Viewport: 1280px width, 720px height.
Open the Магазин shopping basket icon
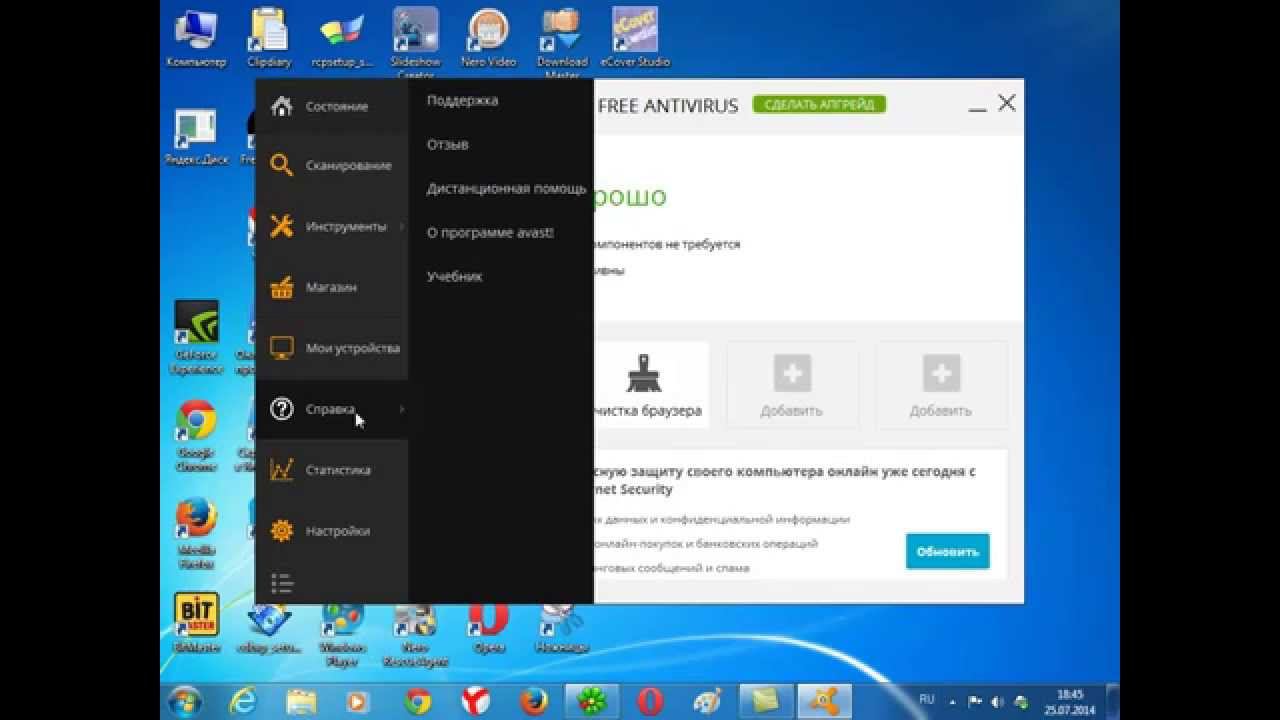point(282,288)
